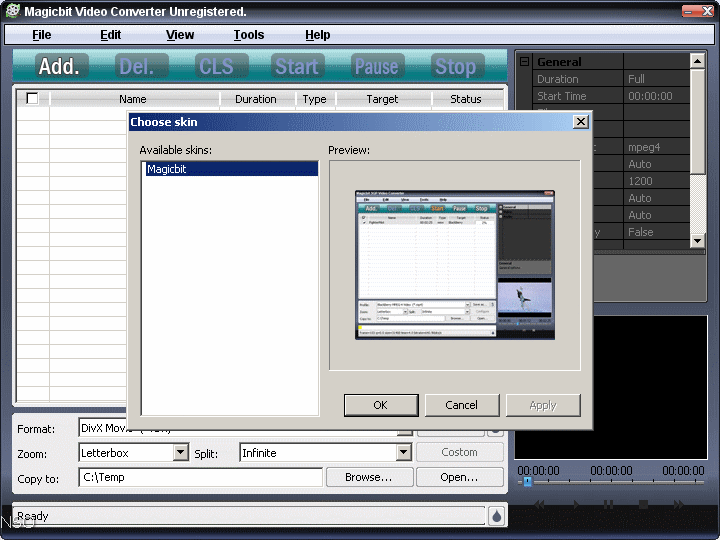Open the Edit menu
The image size is (720, 540).
tap(110, 35)
